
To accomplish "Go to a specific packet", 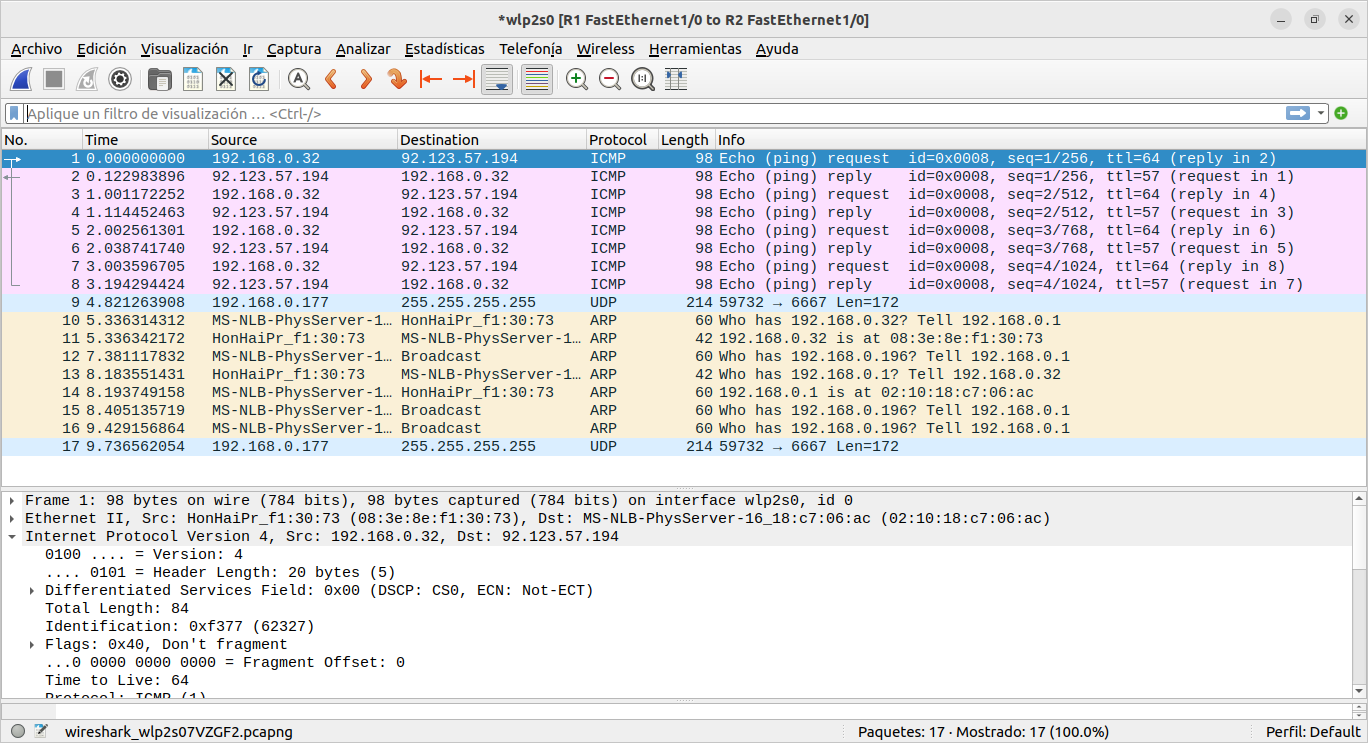I will [x=398, y=79].
